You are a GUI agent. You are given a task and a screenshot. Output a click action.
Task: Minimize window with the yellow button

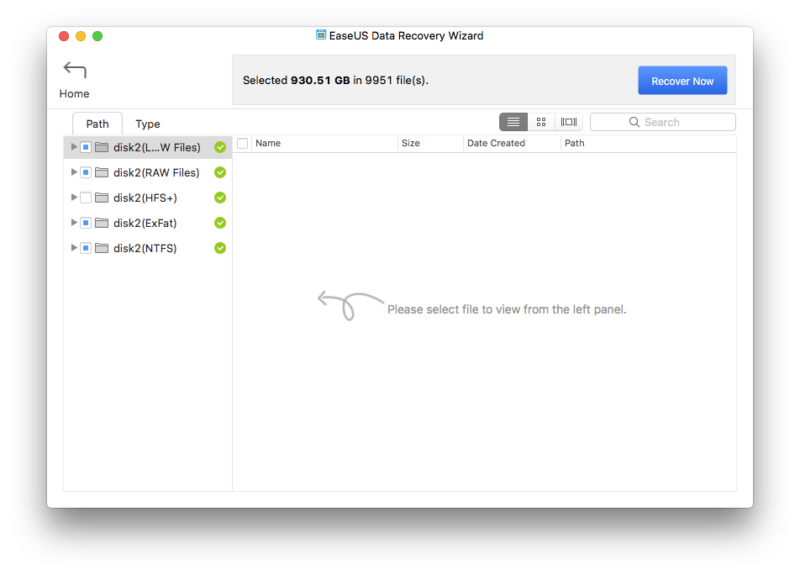click(x=81, y=36)
